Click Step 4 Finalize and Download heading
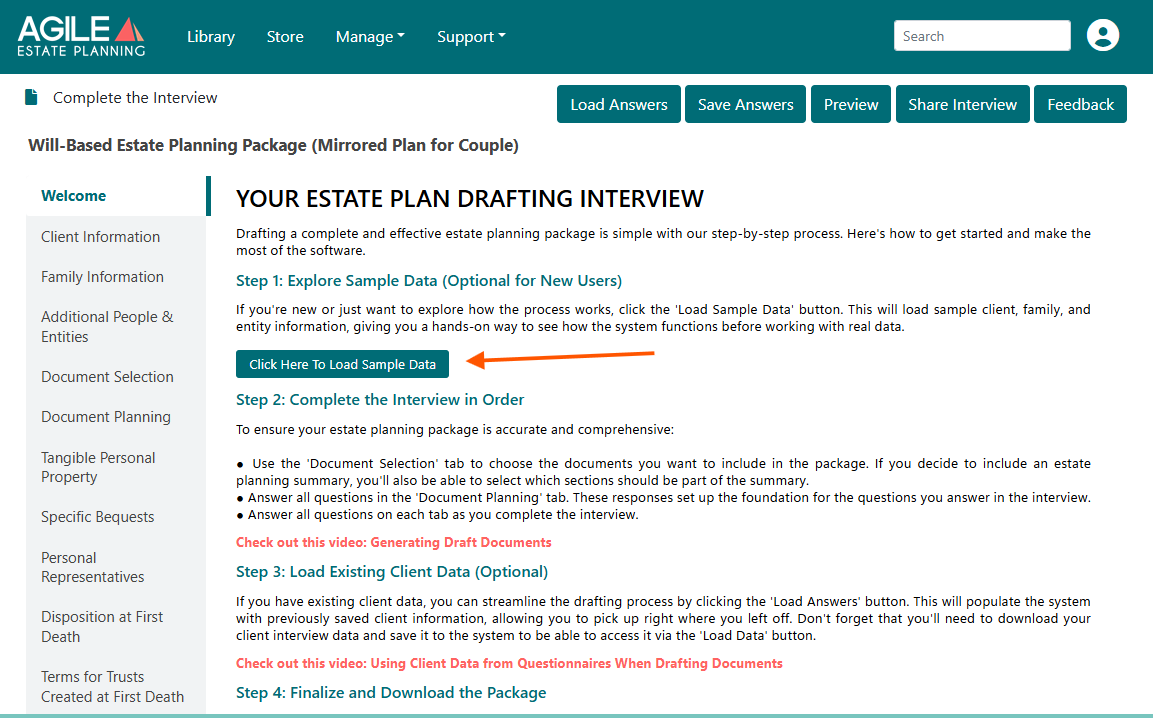 click(x=390, y=692)
